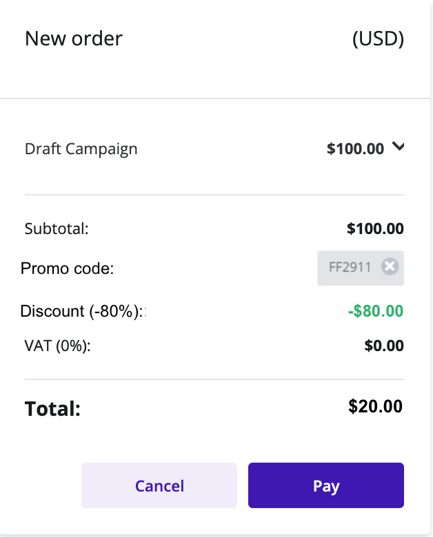This screenshot has height=537, width=433.
Task: Click the (USD) currency label
Action: tap(378, 39)
